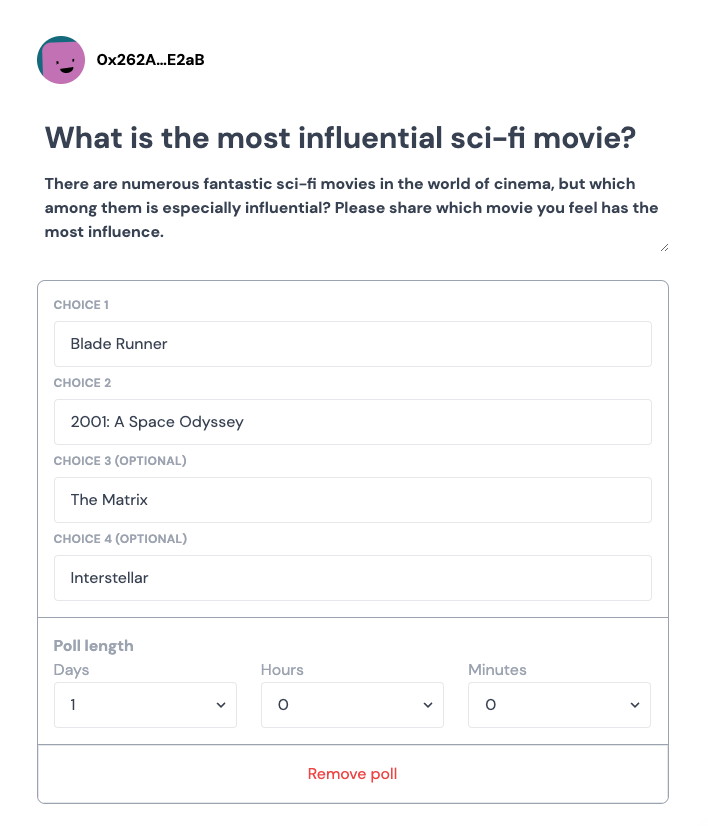Click the Interstellar choice input

pos(352,578)
